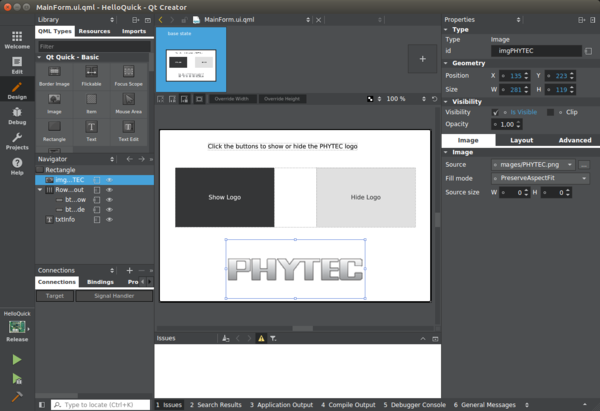The image size is (600, 411).
Task: Click the Opacity spin box
Action: tap(507, 124)
